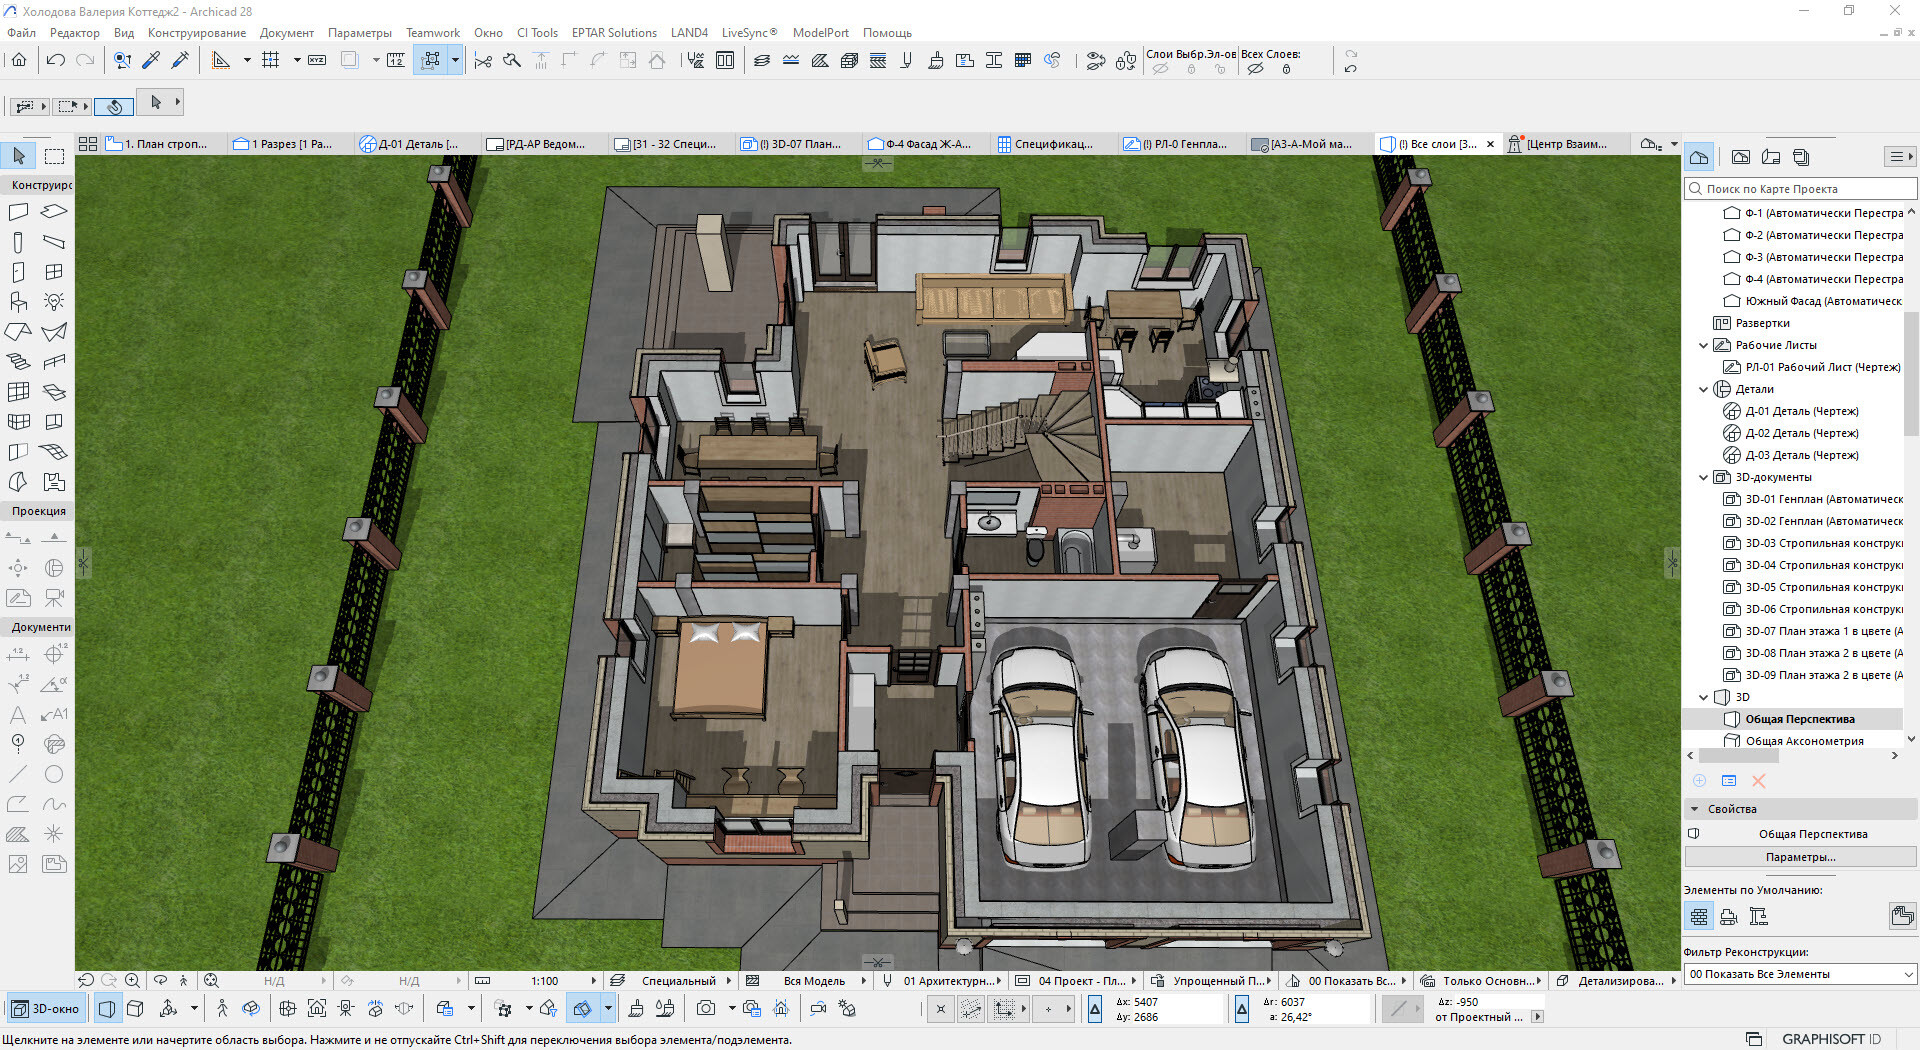Open the Фильтр Реконструкции dropdown

[1799, 974]
